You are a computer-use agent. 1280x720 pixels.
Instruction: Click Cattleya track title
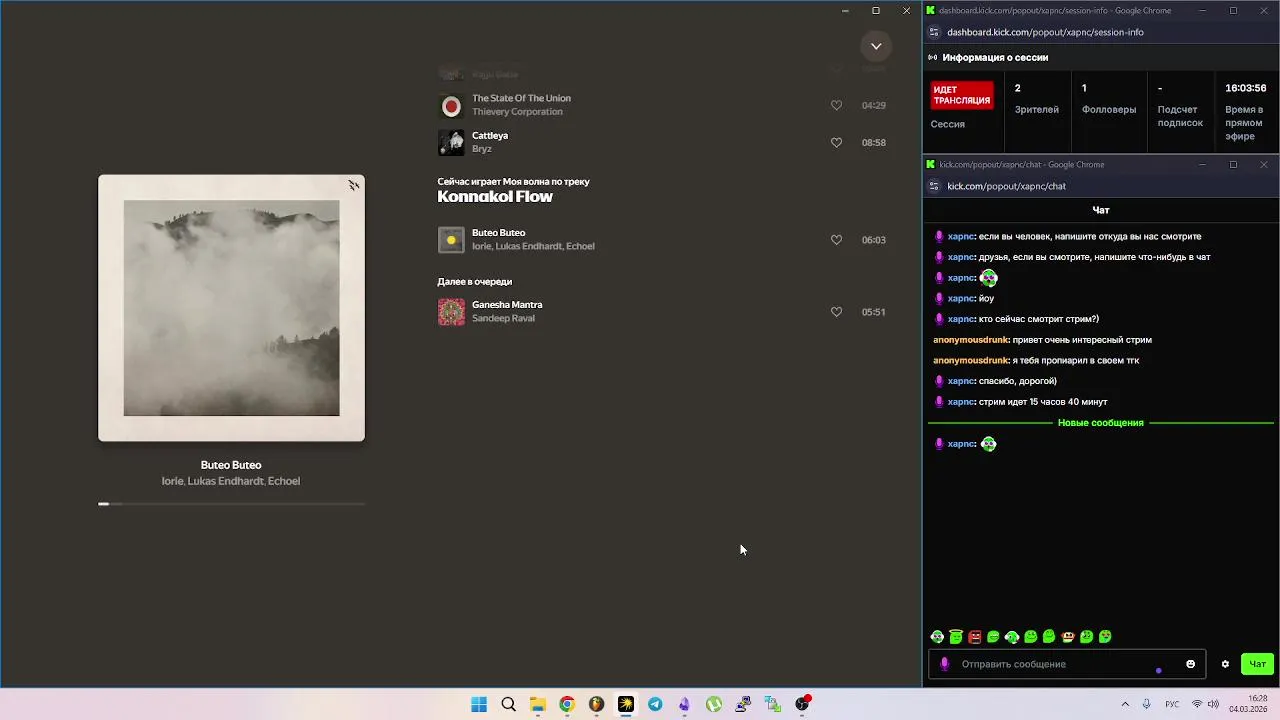[490, 136]
